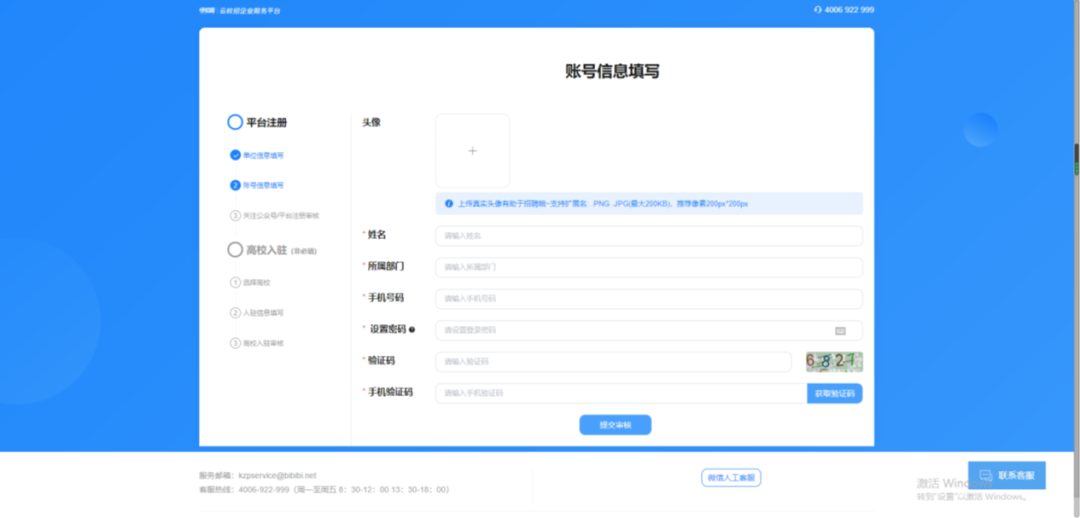Screen dimensions: 1080x518
Task: Open the 联系客服 floating button
Action: coord(1007,475)
